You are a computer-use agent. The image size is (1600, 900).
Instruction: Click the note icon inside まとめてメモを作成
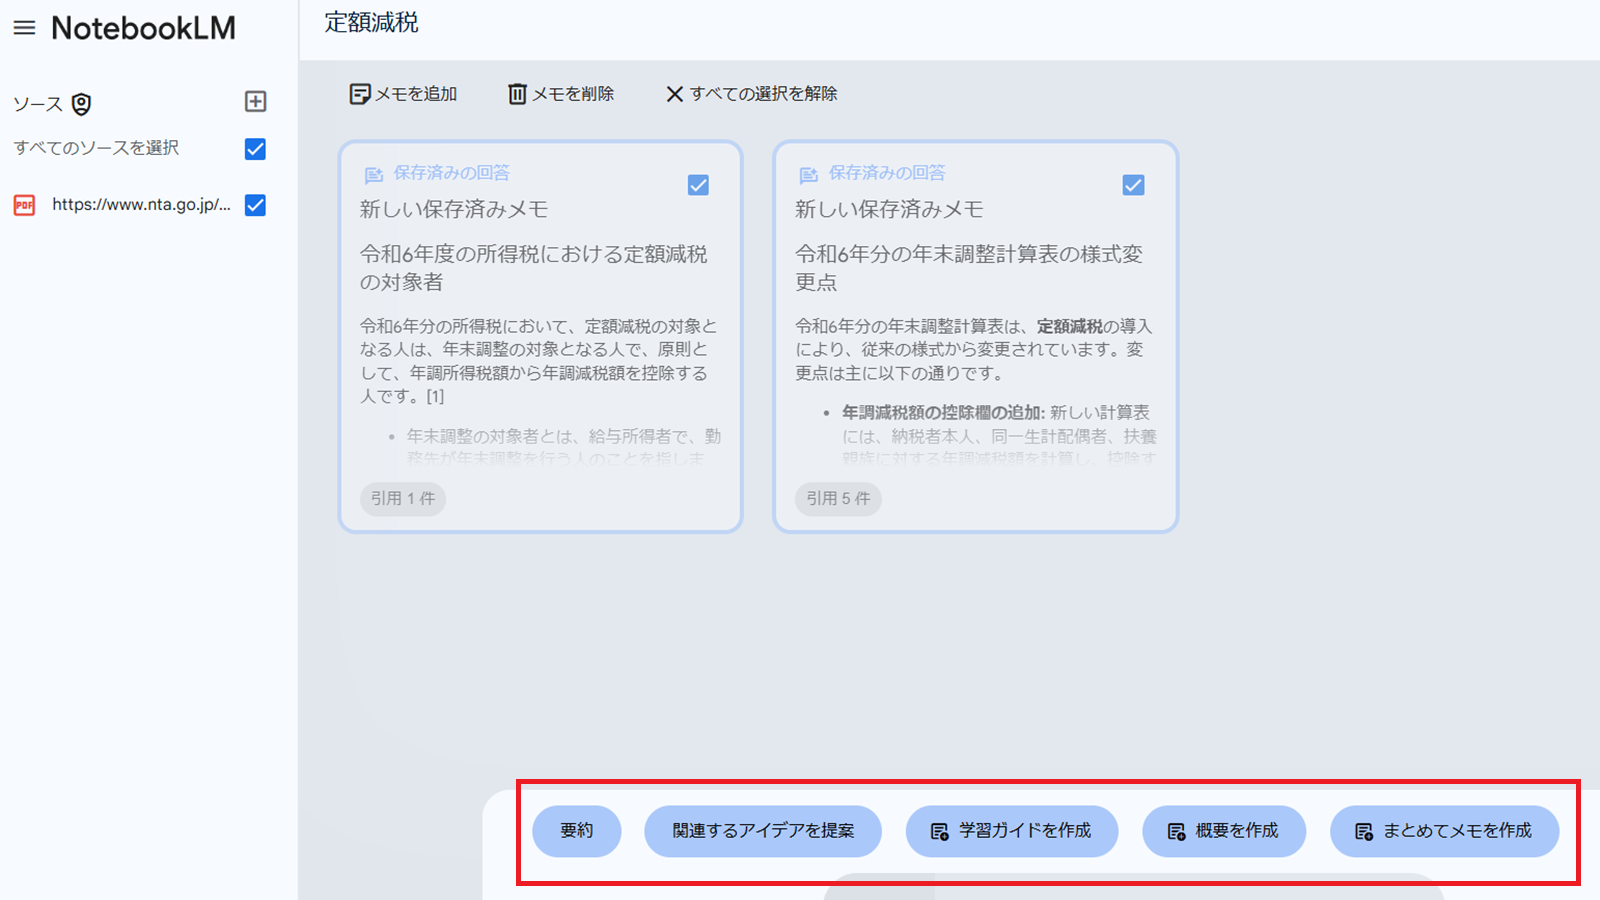(x=1363, y=830)
